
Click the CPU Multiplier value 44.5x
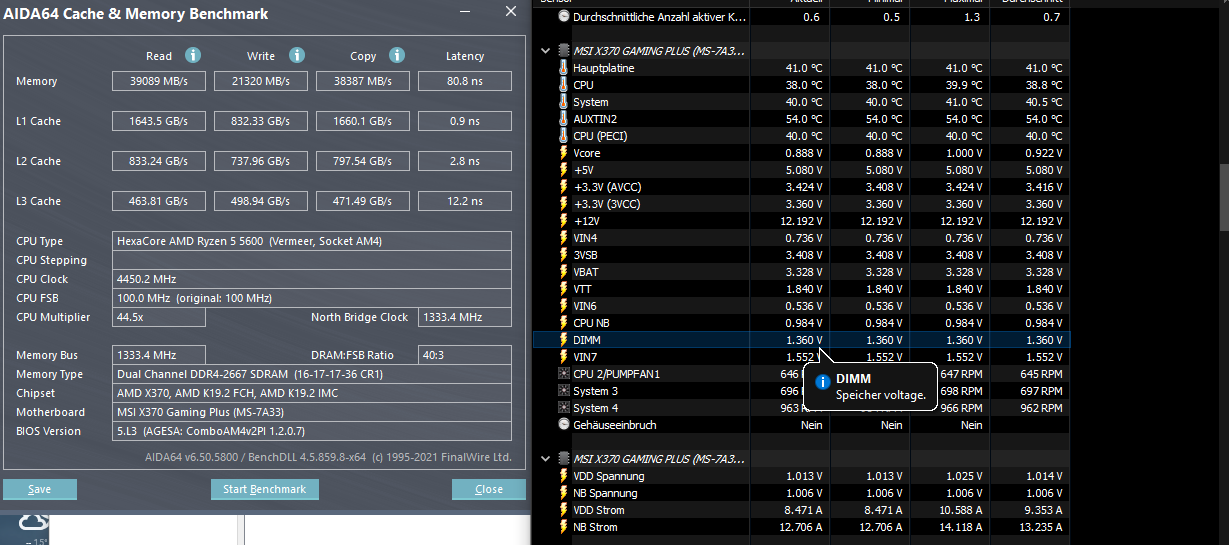tap(159, 317)
